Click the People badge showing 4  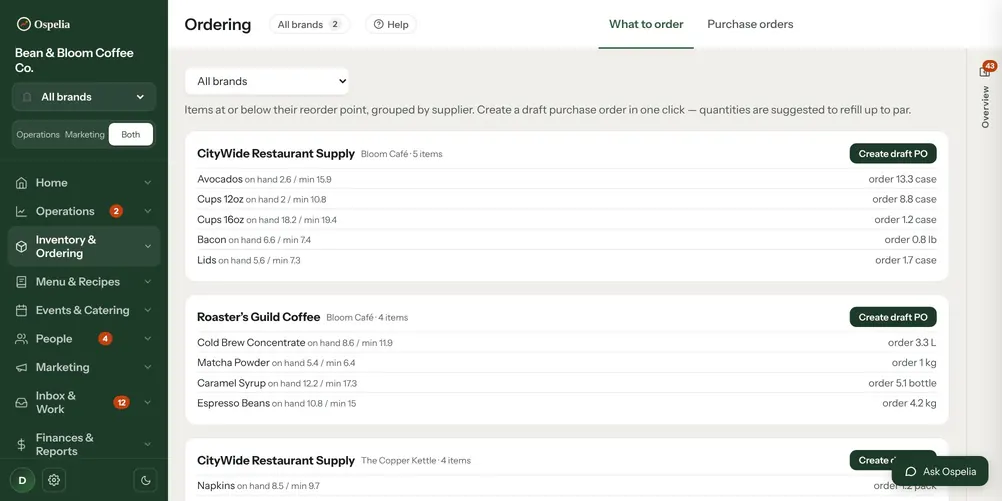(105, 339)
